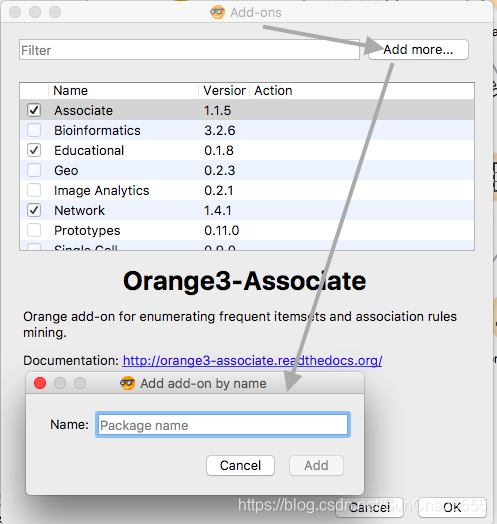
Task: Open the orange3-associate readthedocs link
Action: tap(252, 361)
